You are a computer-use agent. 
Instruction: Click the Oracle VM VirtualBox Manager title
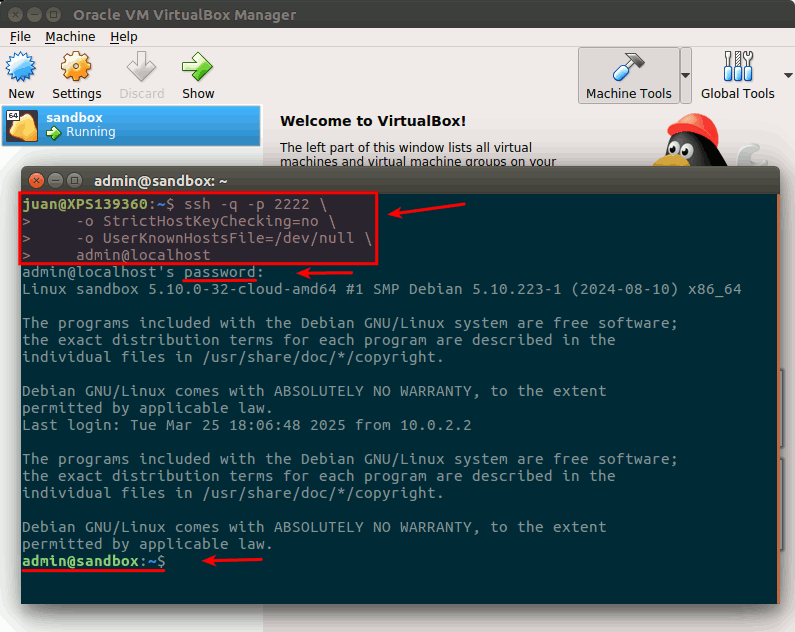tap(185, 15)
